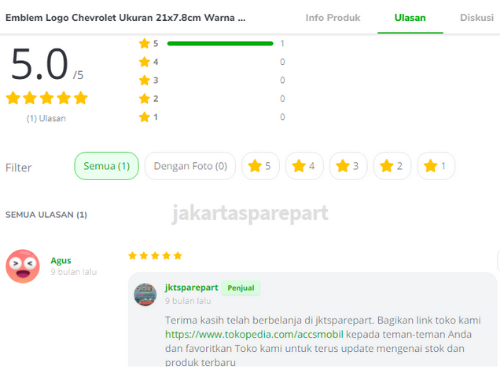Open Agus reviewer profile name
This screenshot has height=374, width=500.
pyautogui.click(x=61, y=260)
